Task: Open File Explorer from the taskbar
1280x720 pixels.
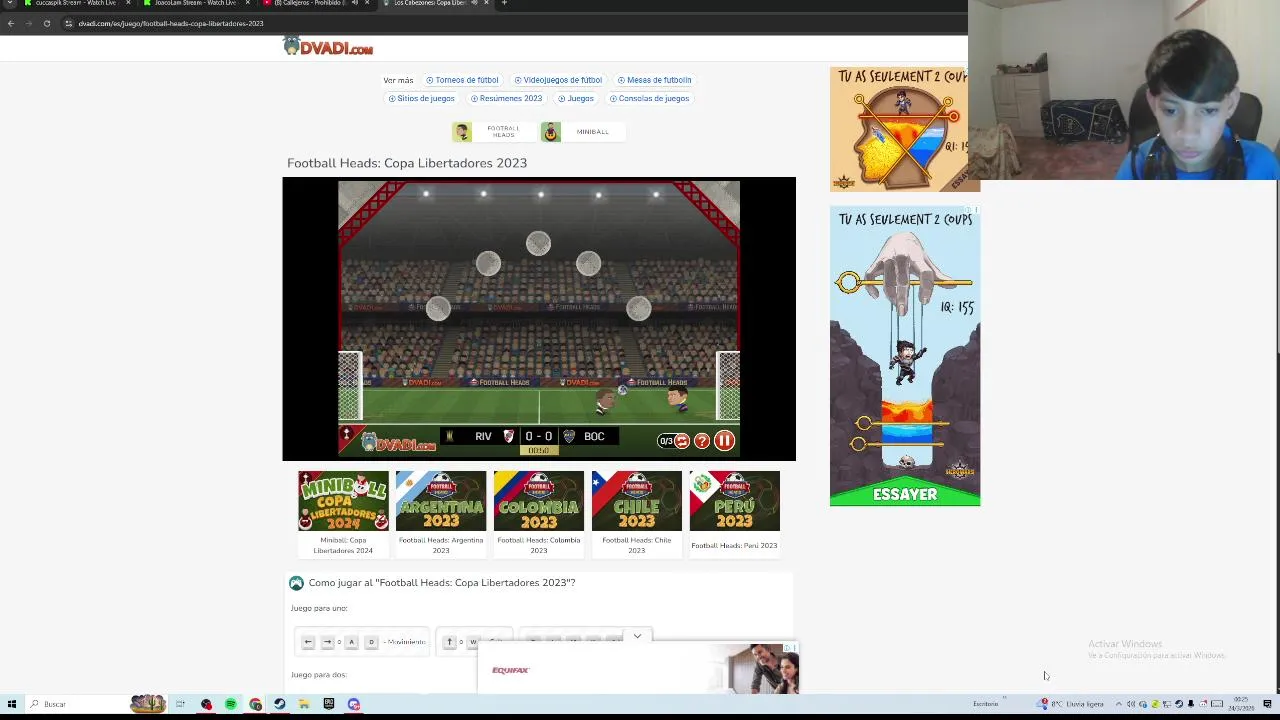Action: click(x=304, y=704)
